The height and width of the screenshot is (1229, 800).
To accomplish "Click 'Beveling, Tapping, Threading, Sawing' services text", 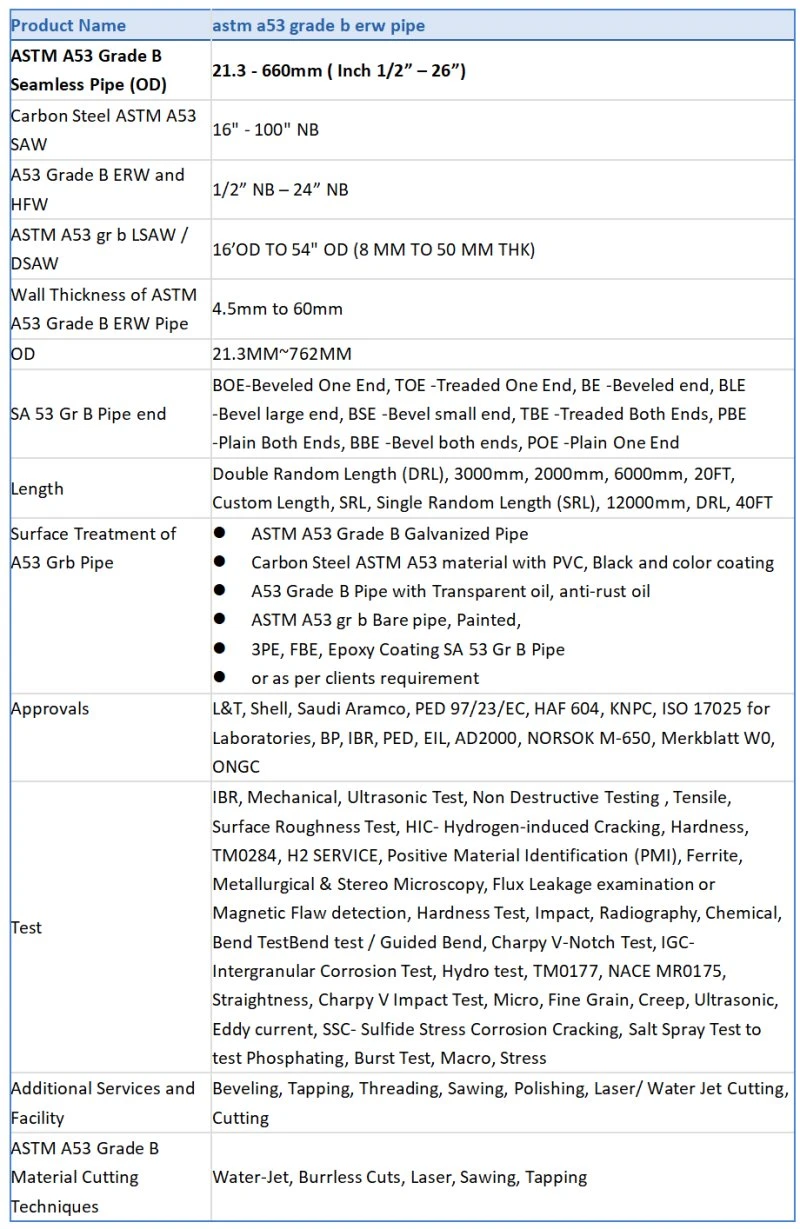I will click(x=500, y=1103).
